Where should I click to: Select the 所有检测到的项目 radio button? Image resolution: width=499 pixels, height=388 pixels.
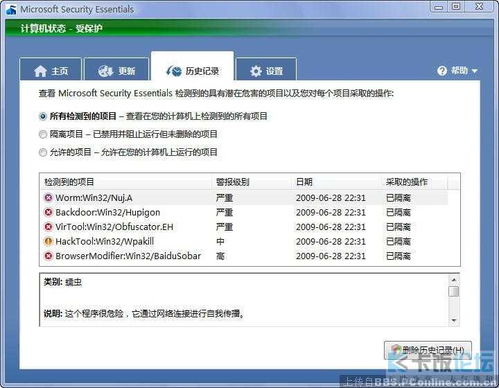coord(43,116)
